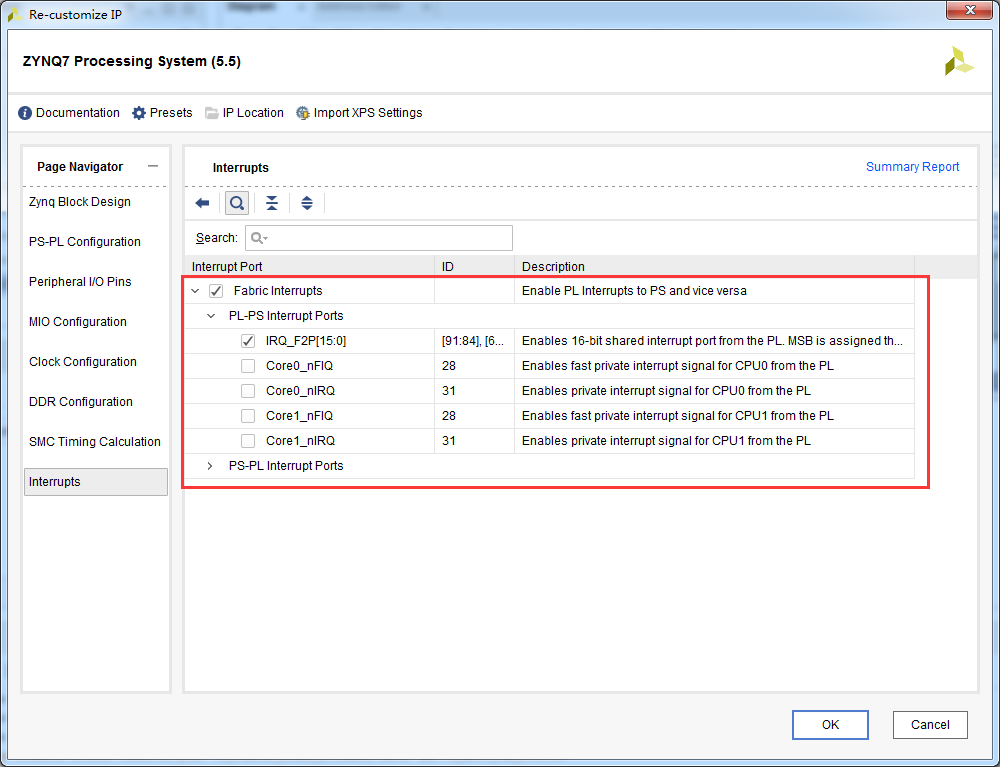
Task: Enable the Core0_nFIQ checkbox
Action: [248, 366]
